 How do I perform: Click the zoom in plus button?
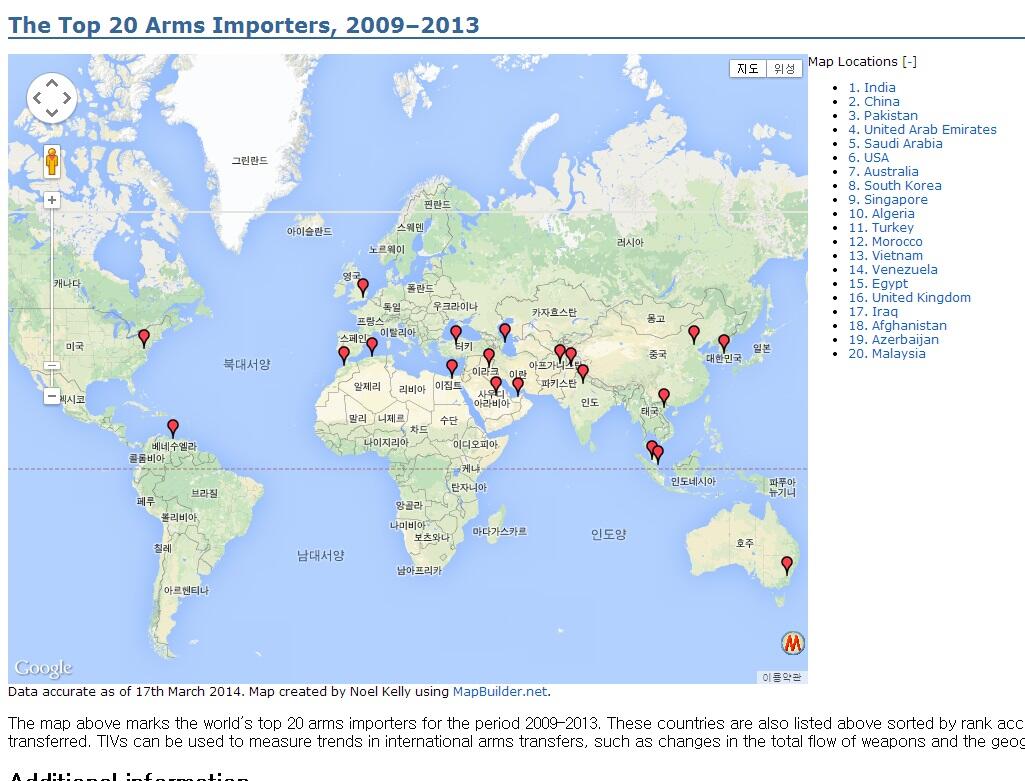pos(52,200)
